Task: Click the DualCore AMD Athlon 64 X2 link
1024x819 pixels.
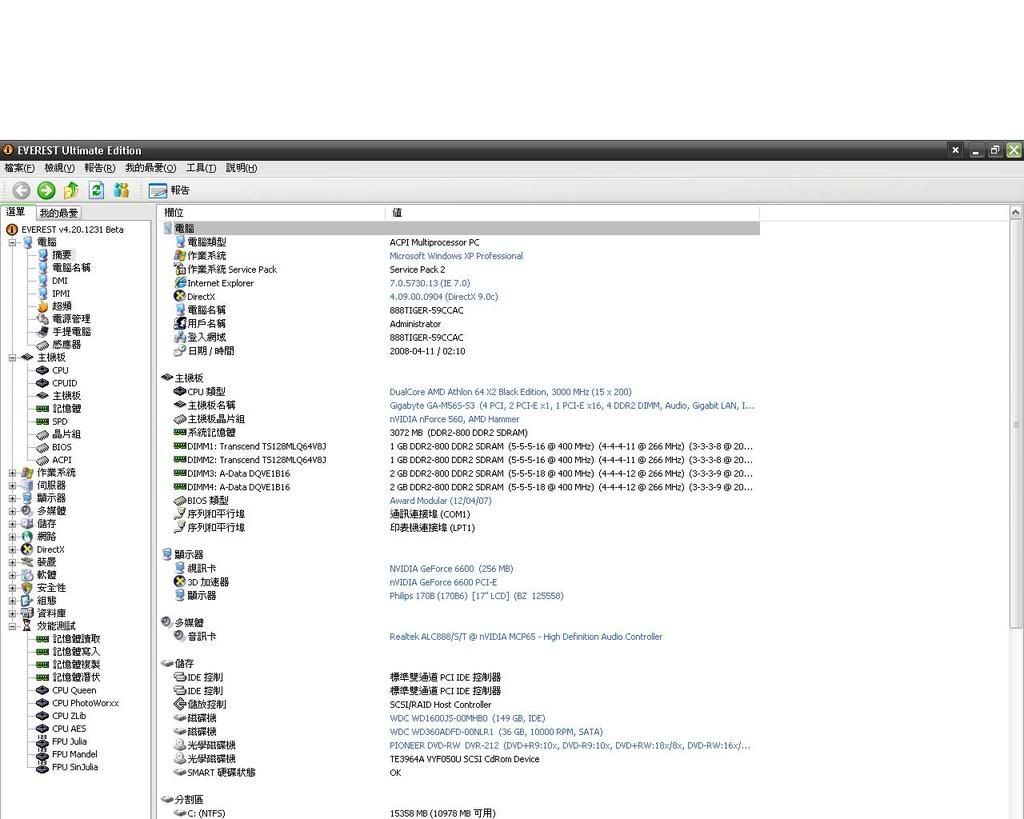Action: click(x=510, y=392)
